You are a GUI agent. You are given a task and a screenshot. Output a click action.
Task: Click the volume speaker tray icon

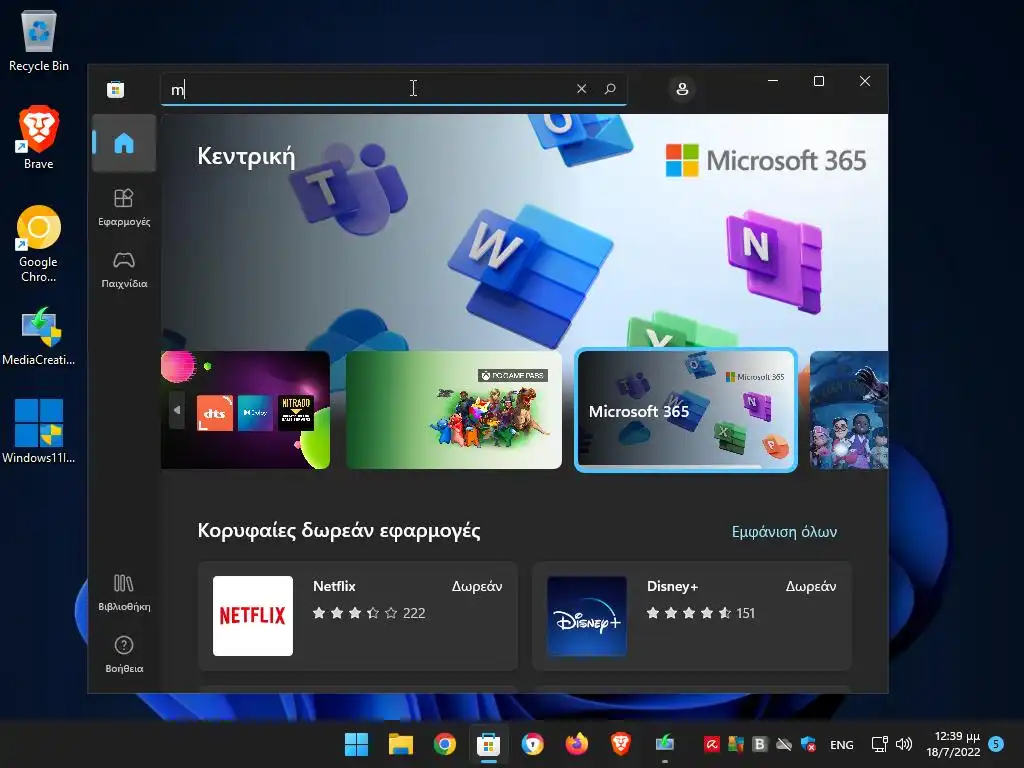click(x=904, y=744)
